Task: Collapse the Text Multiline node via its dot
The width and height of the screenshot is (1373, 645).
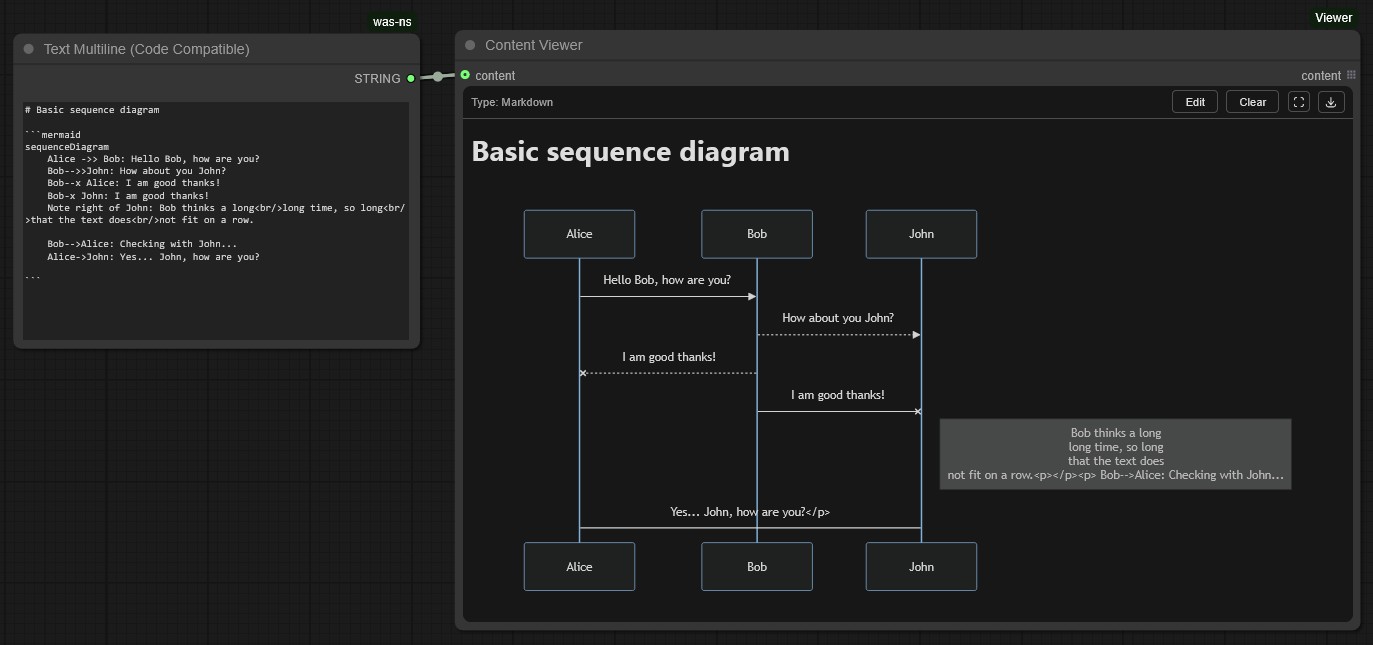Action: pyautogui.click(x=28, y=49)
